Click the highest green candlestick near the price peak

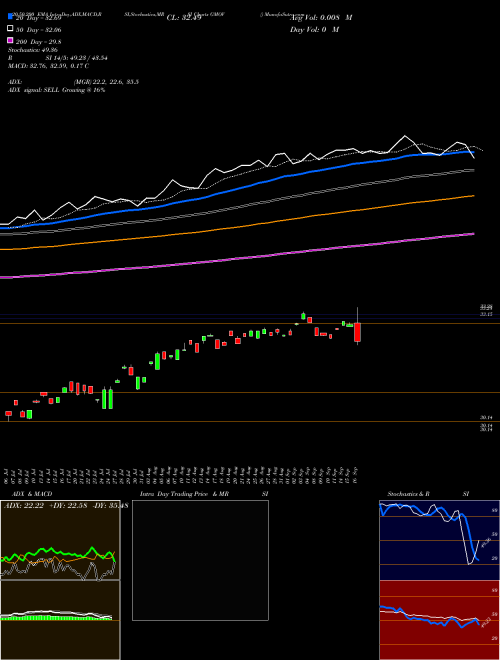click(303, 316)
